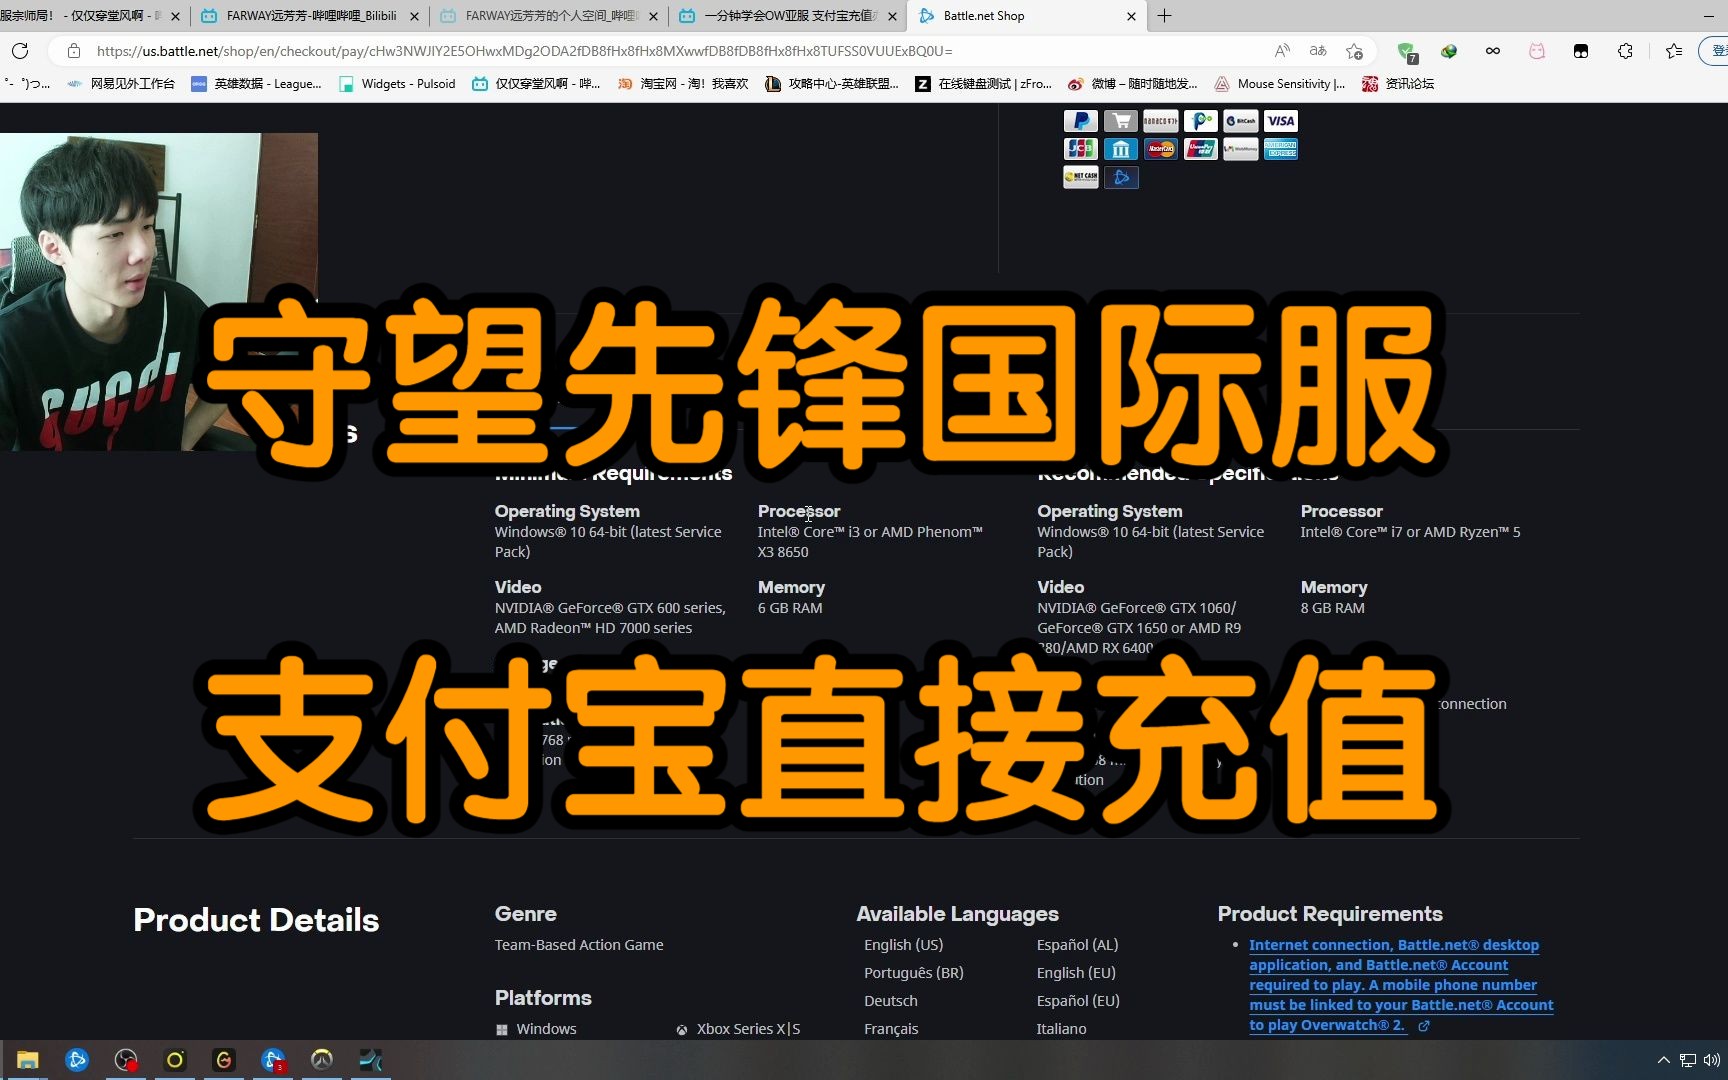Image resolution: width=1728 pixels, height=1080 pixels.
Task: Click the Português (BR) language text
Action: coord(913,973)
